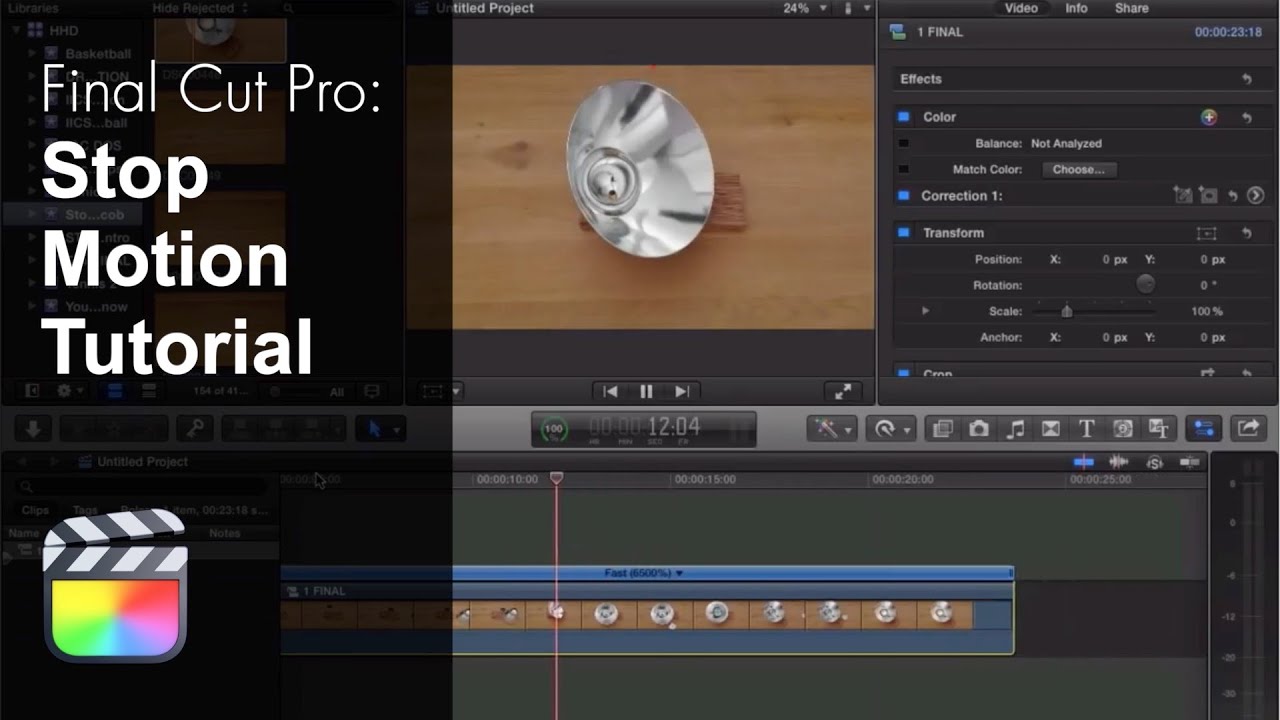This screenshot has width=1280, height=720.
Task: Enable the Balance checkbox
Action: 904,143
